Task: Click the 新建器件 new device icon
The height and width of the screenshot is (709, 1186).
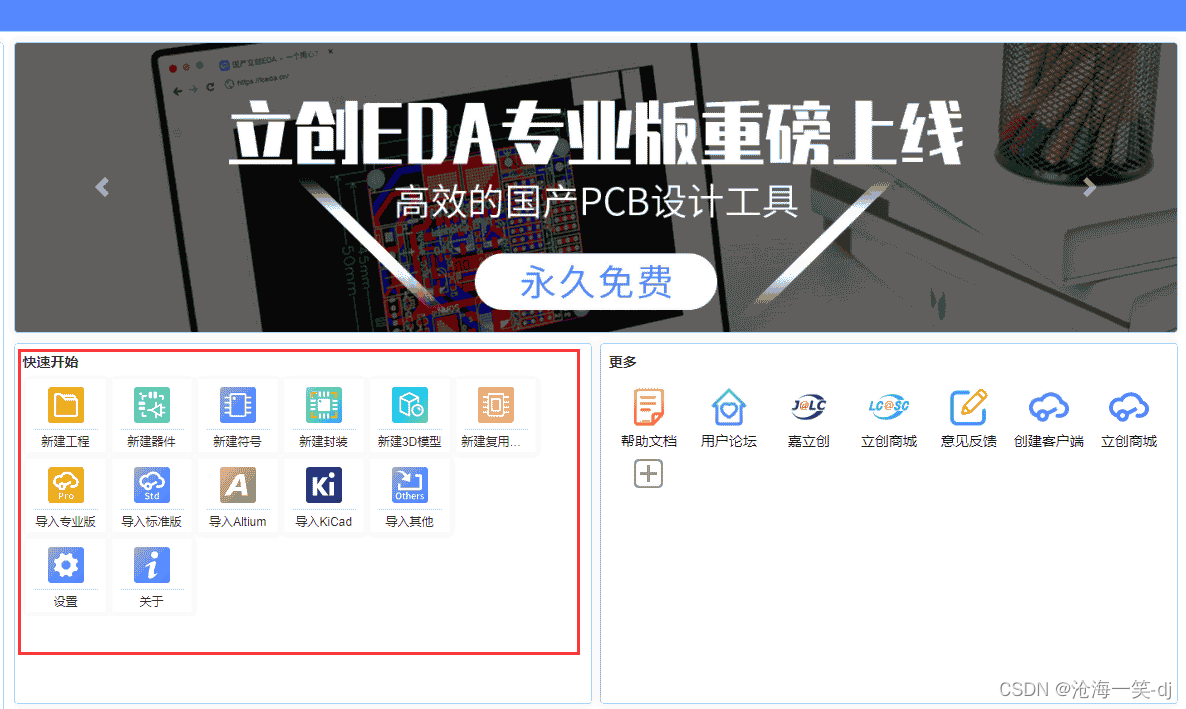Action: [x=151, y=405]
